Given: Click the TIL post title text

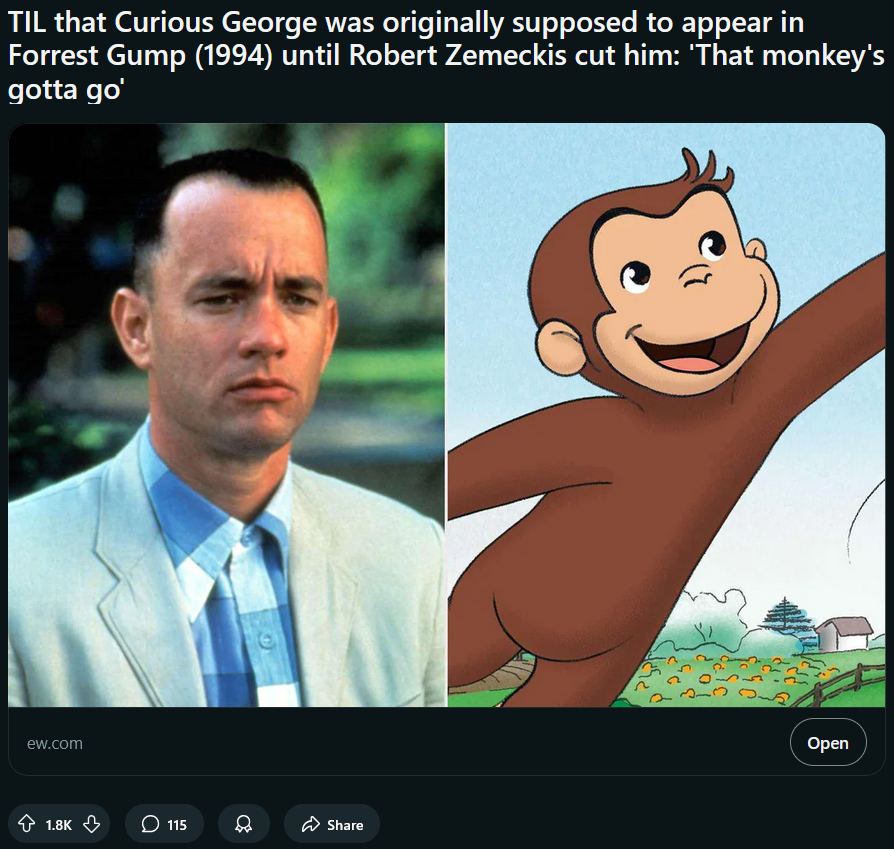Looking at the screenshot, I should [x=446, y=55].
